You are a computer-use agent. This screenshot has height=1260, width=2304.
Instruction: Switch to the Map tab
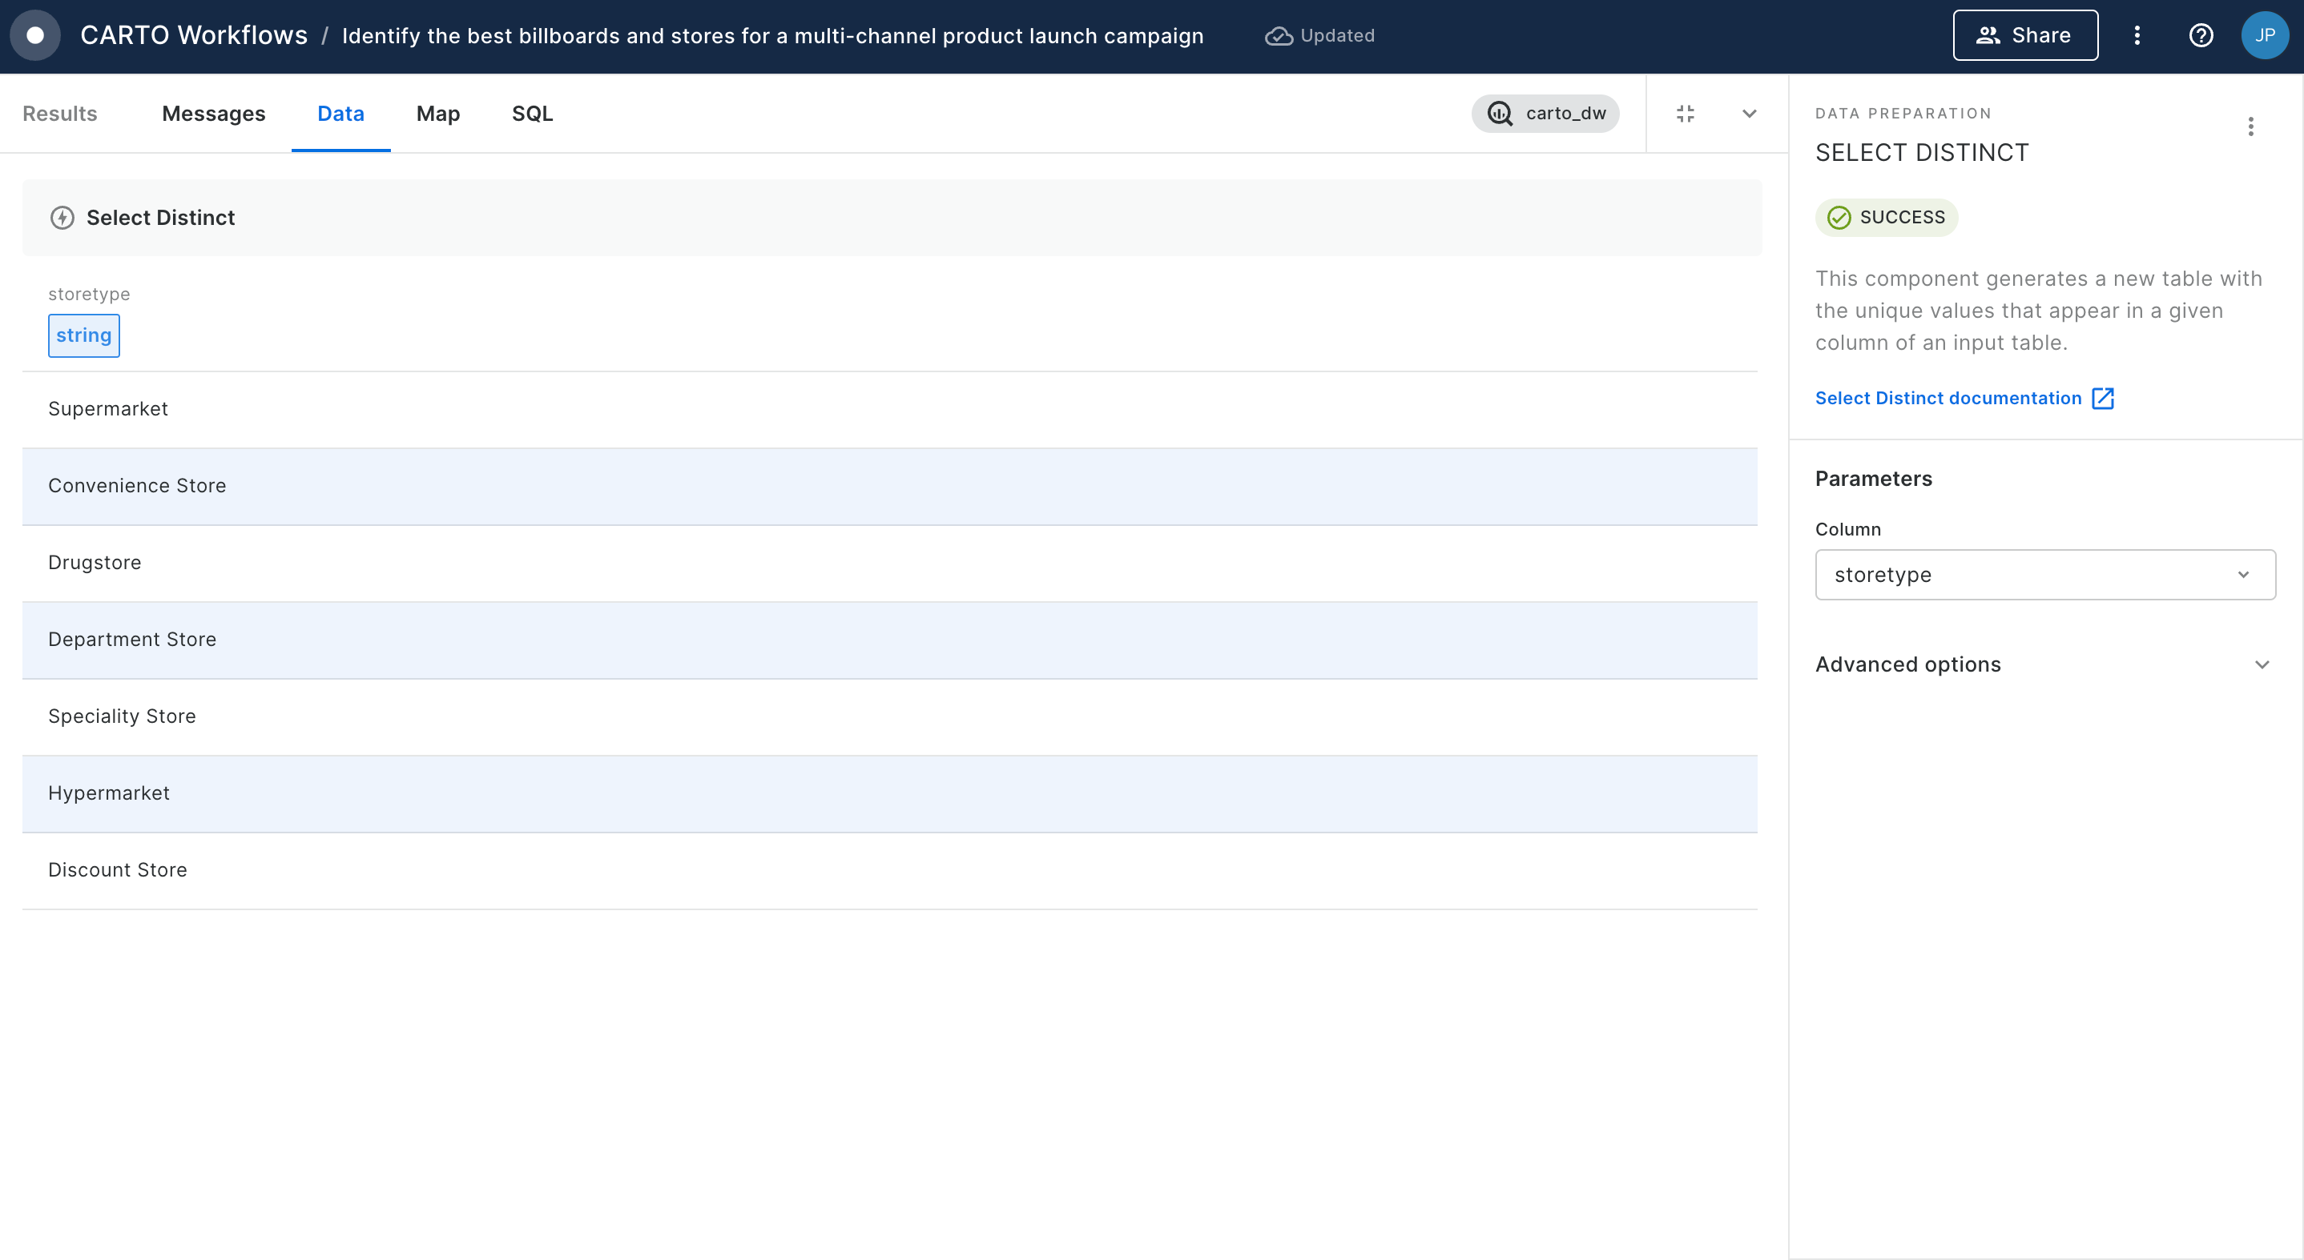(x=437, y=114)
